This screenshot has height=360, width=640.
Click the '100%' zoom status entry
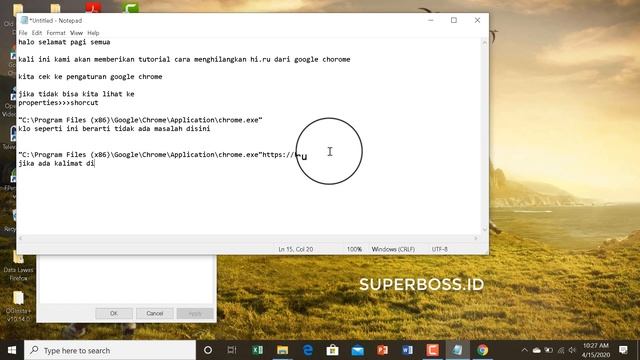coord(354,249)
